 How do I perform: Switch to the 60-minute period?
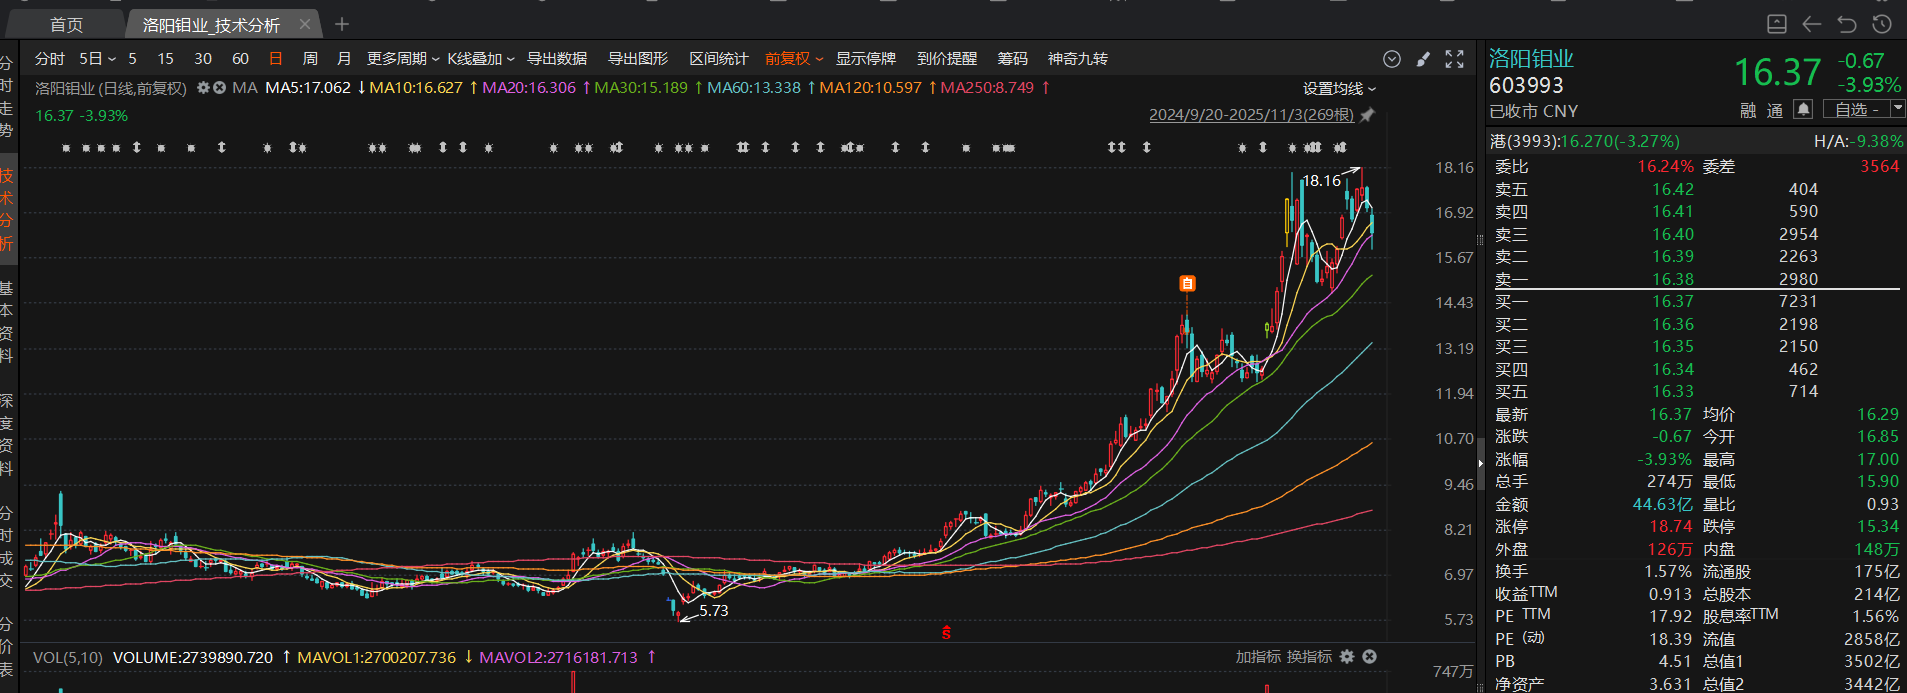tap(240, 59)
